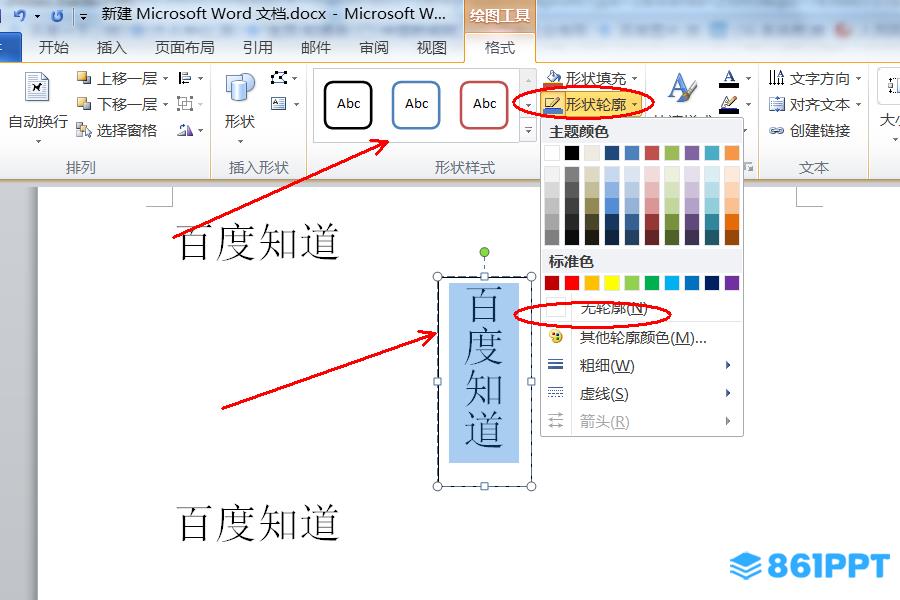Screen dimensions: 900x600
Task: Select the 粗细(W) menu entry
Action: click(x=642, y=365)
